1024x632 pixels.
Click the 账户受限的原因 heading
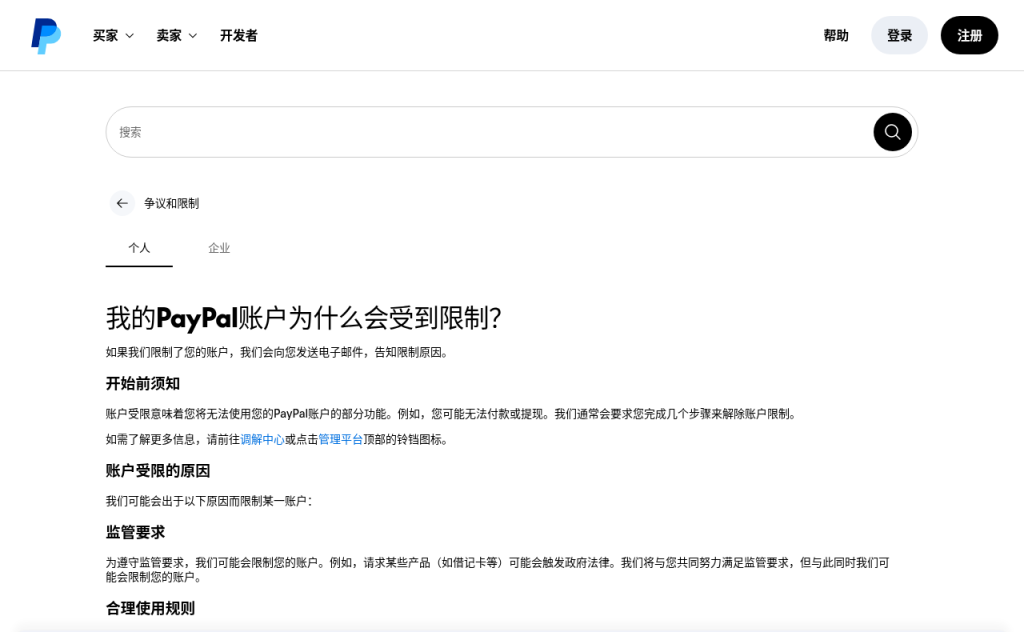(x=158, y=471)
